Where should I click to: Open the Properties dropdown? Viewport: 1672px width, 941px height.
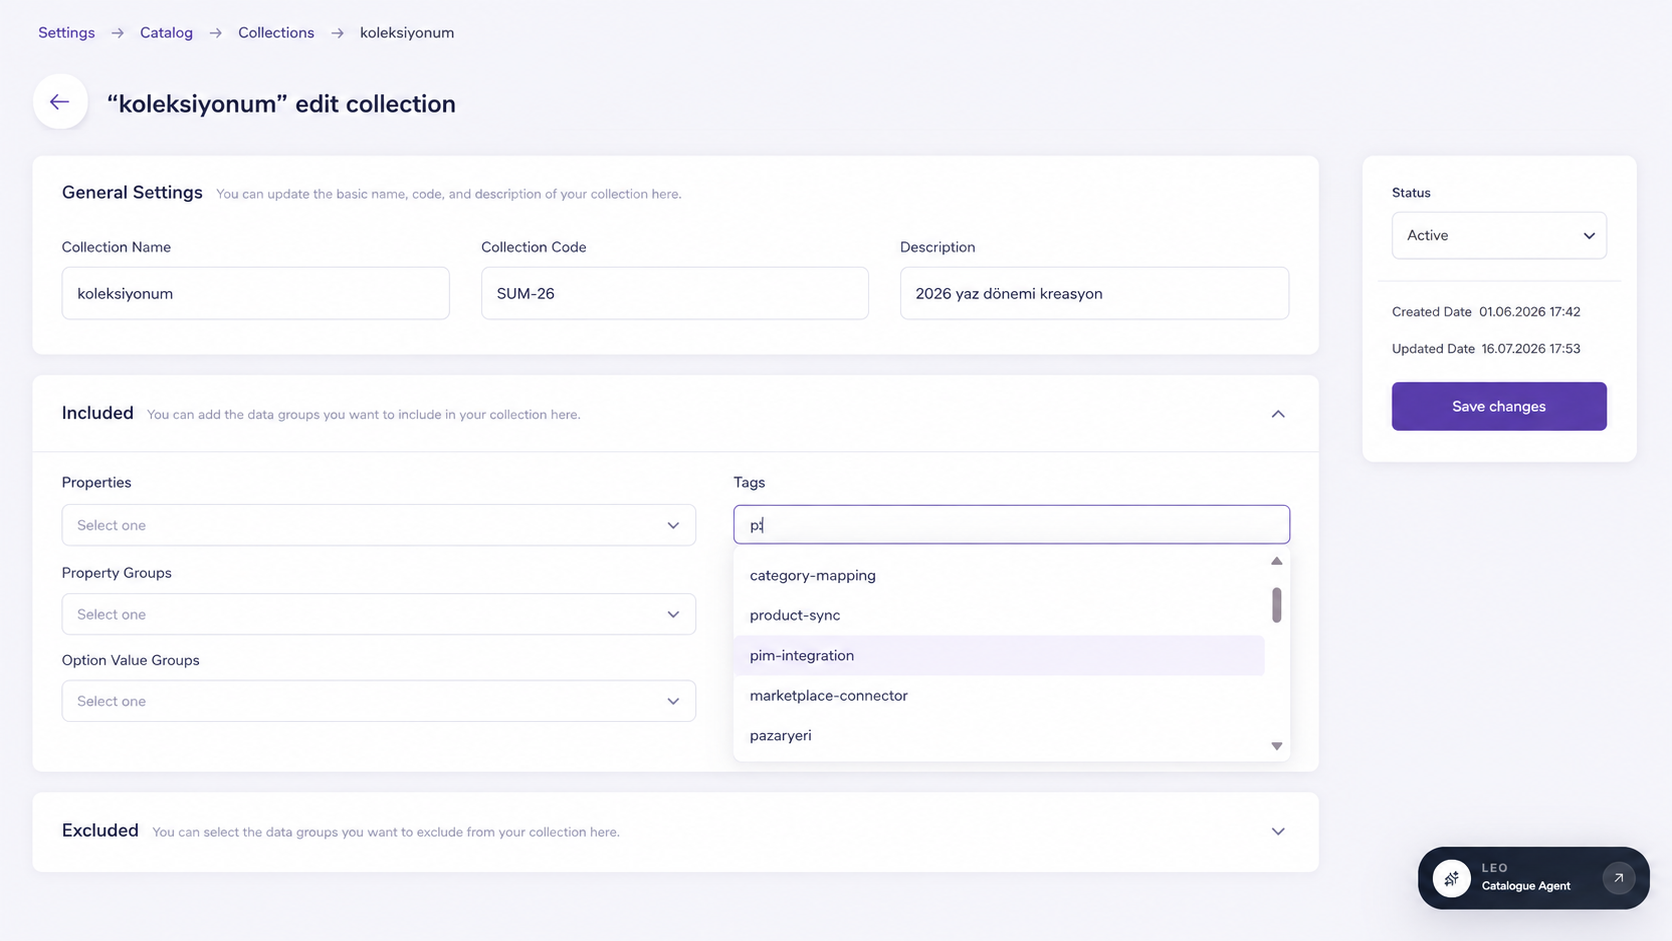point(378,525)
